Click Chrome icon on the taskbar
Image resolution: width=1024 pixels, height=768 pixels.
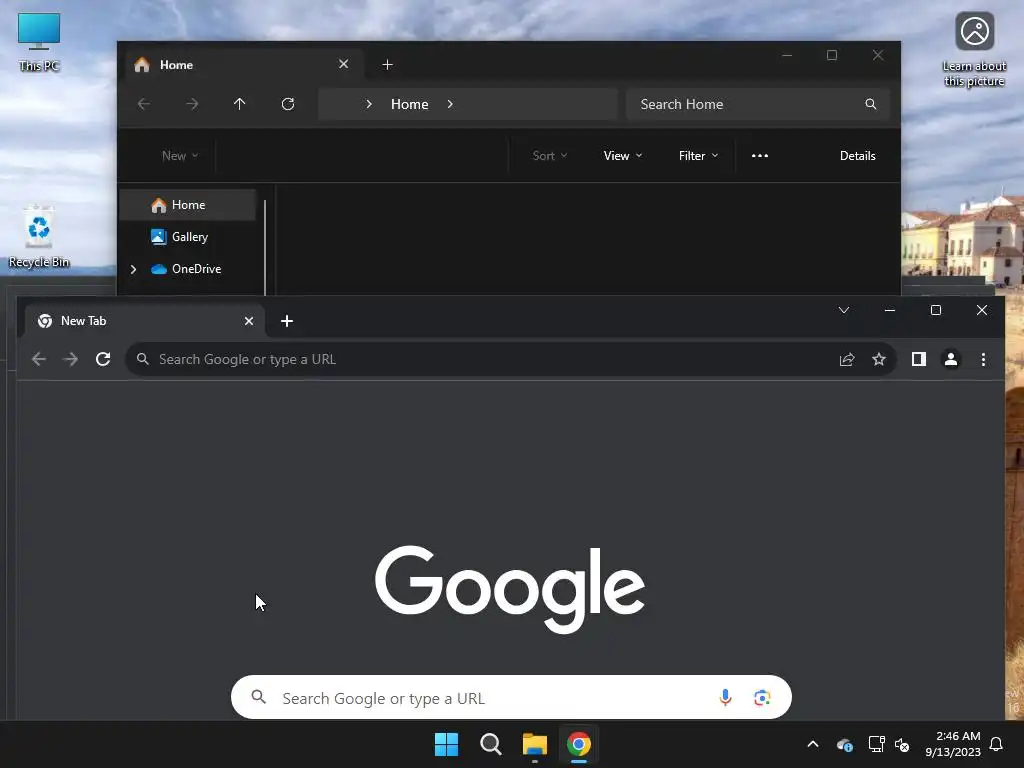point(579,744)
